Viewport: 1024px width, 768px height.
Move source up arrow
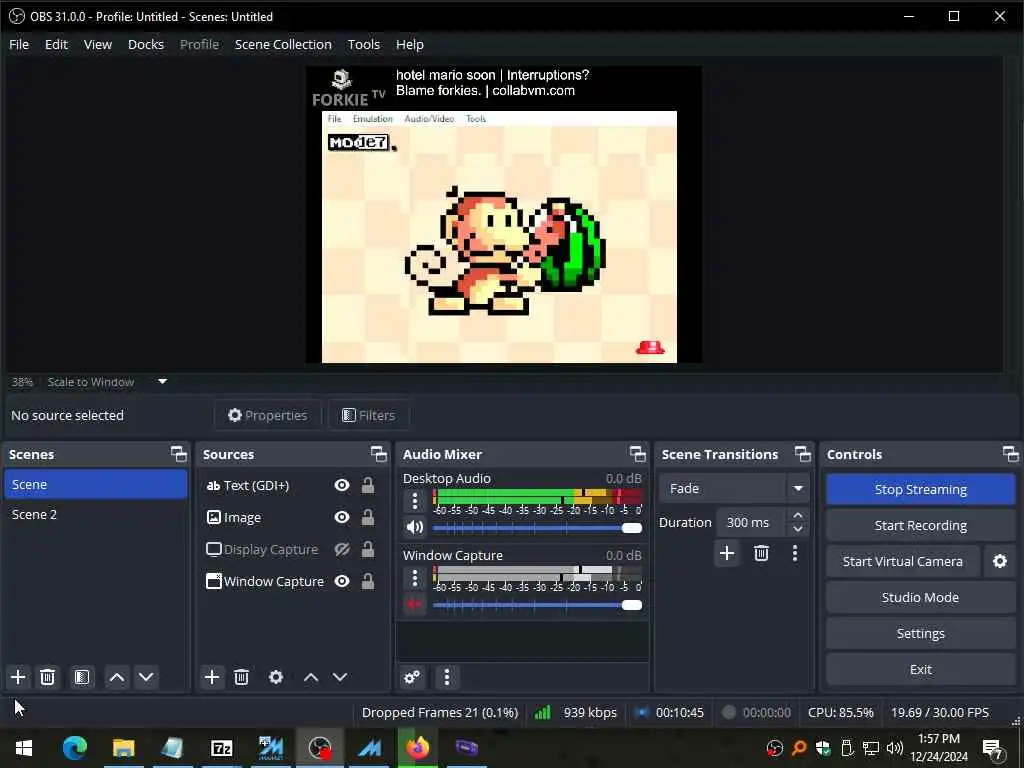click(311, 677)
